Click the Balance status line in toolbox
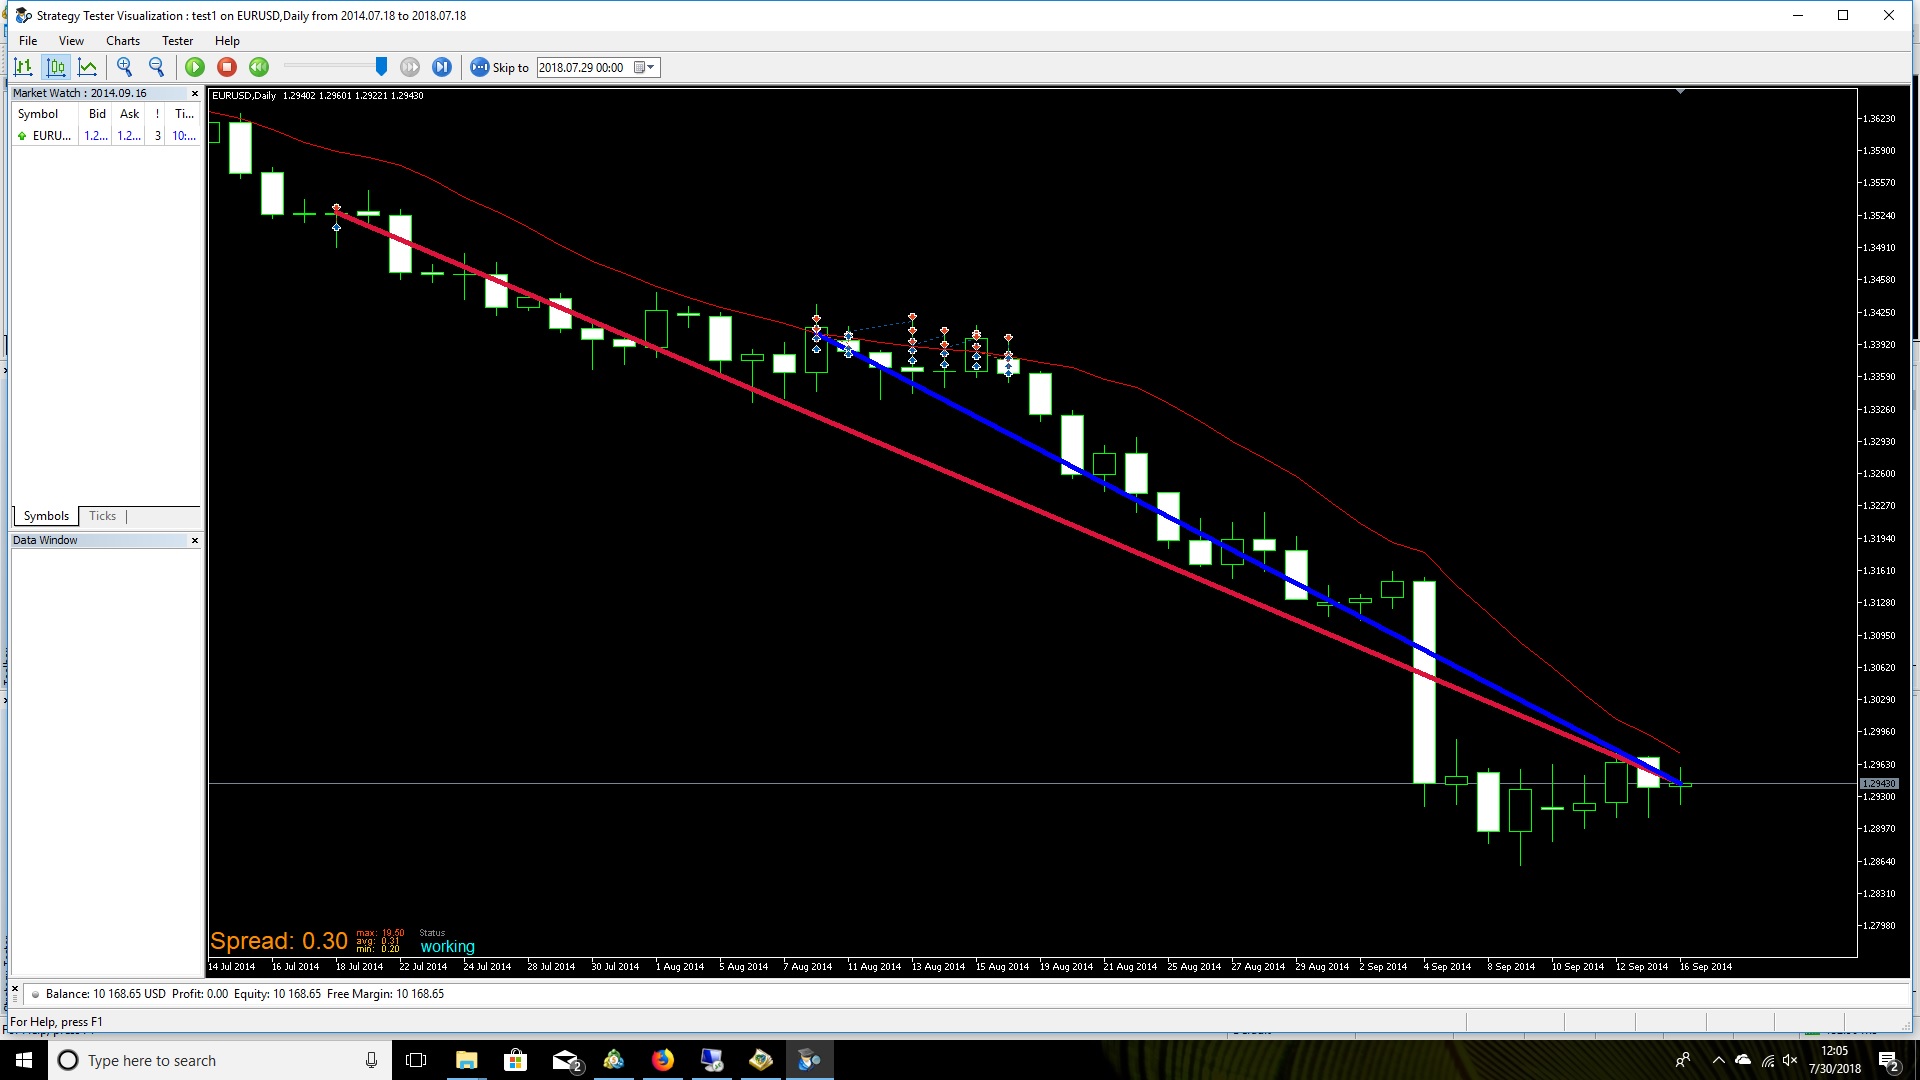Image resolution: width=1920 pixels, height=1080 pixels. 245,994
